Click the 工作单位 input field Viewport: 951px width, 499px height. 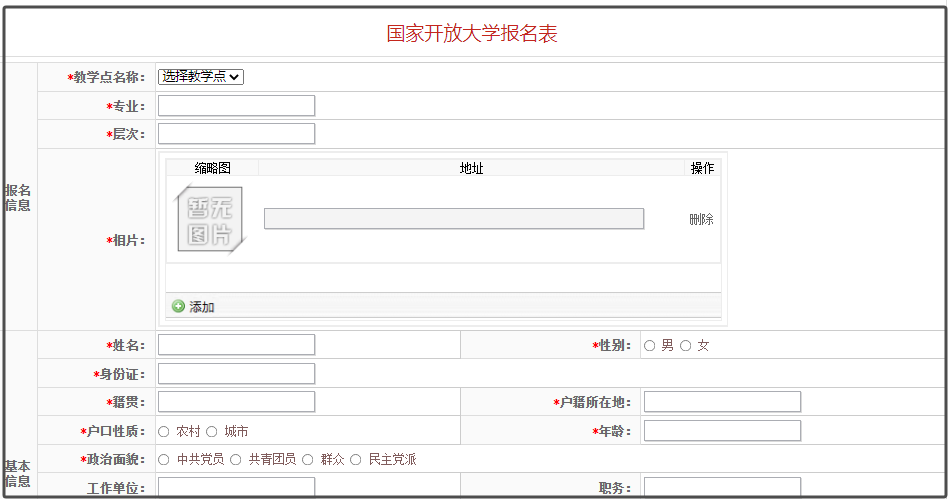click(x=237, y=487)
